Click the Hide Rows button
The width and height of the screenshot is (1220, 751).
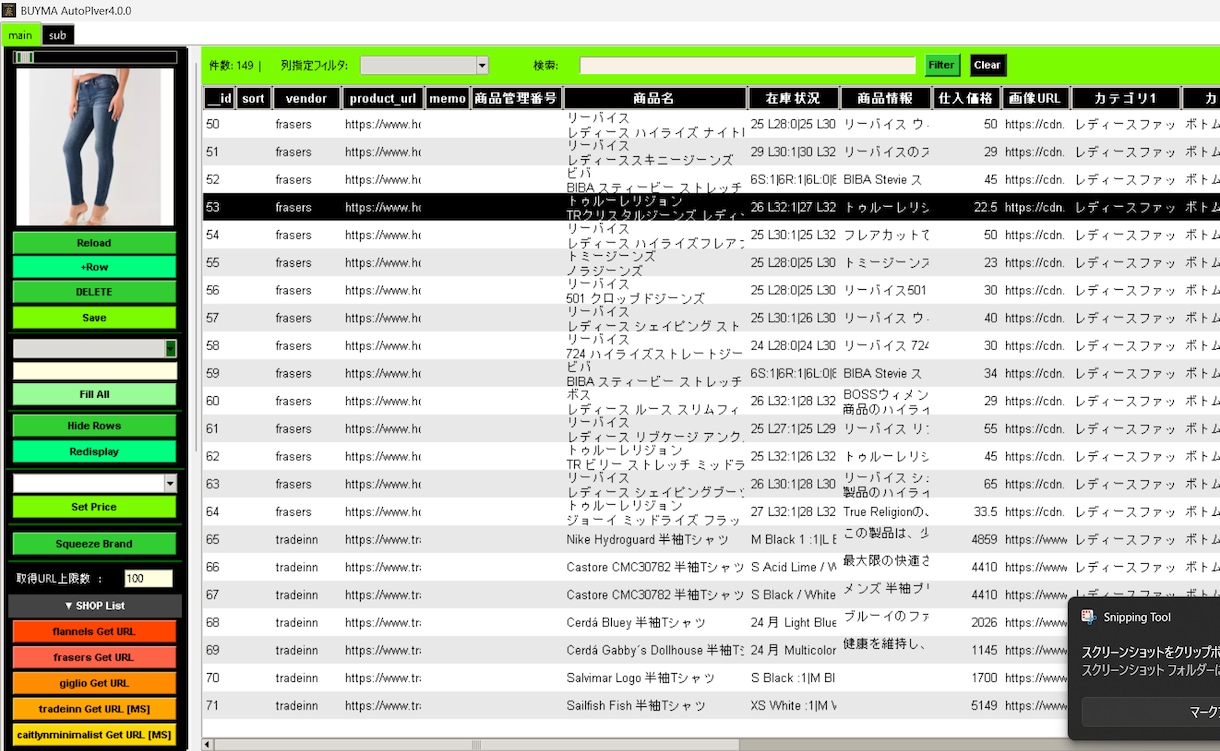click(x=94, y=426)
